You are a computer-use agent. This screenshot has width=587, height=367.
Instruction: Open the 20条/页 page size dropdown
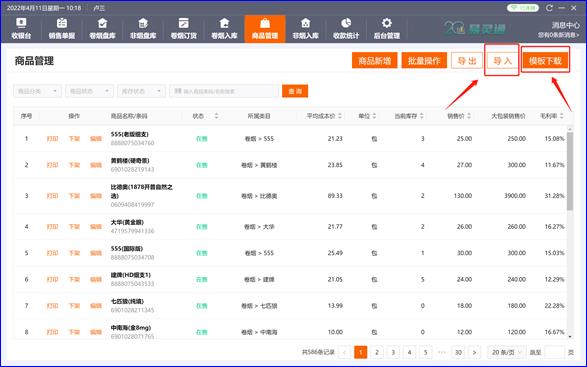click(x=507, y=352)
